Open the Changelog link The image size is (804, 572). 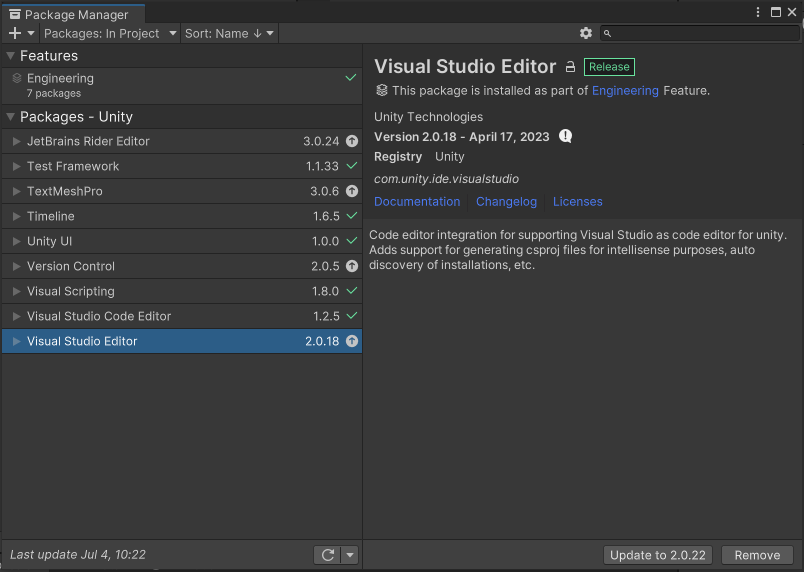(x=506, y=201)
